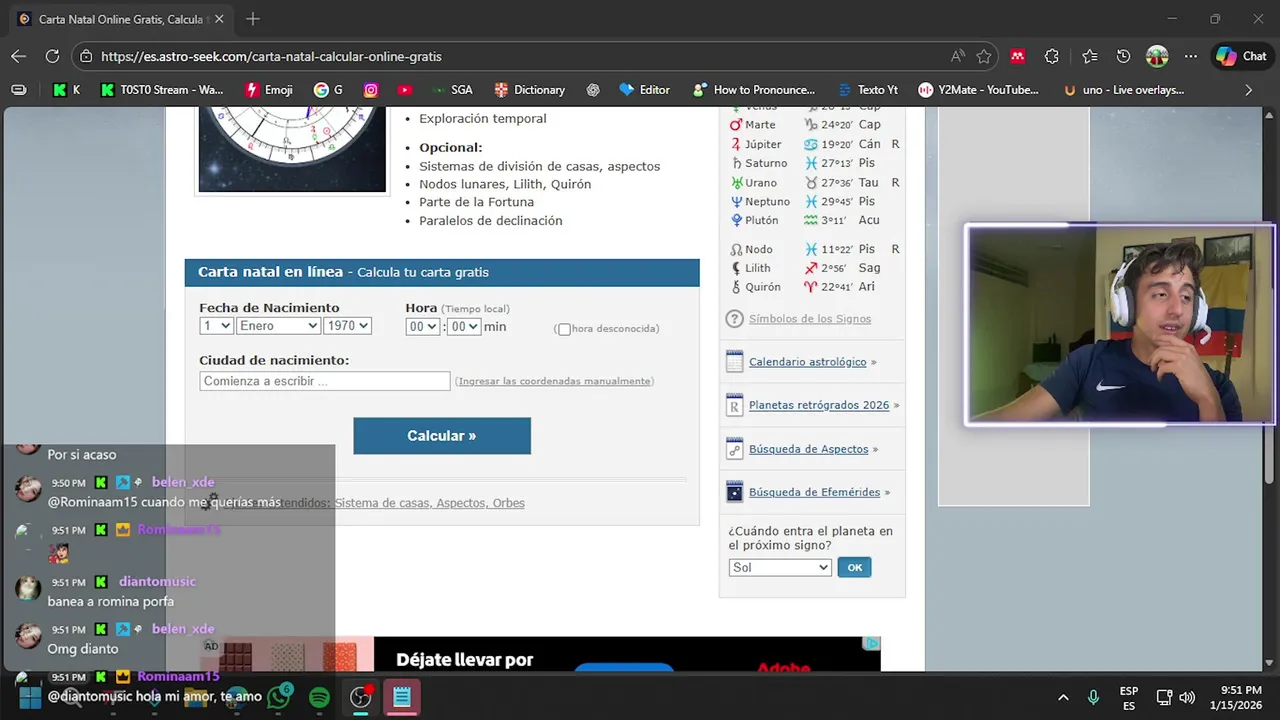Open the ChatGPT bookmark icon

(593, 90)
